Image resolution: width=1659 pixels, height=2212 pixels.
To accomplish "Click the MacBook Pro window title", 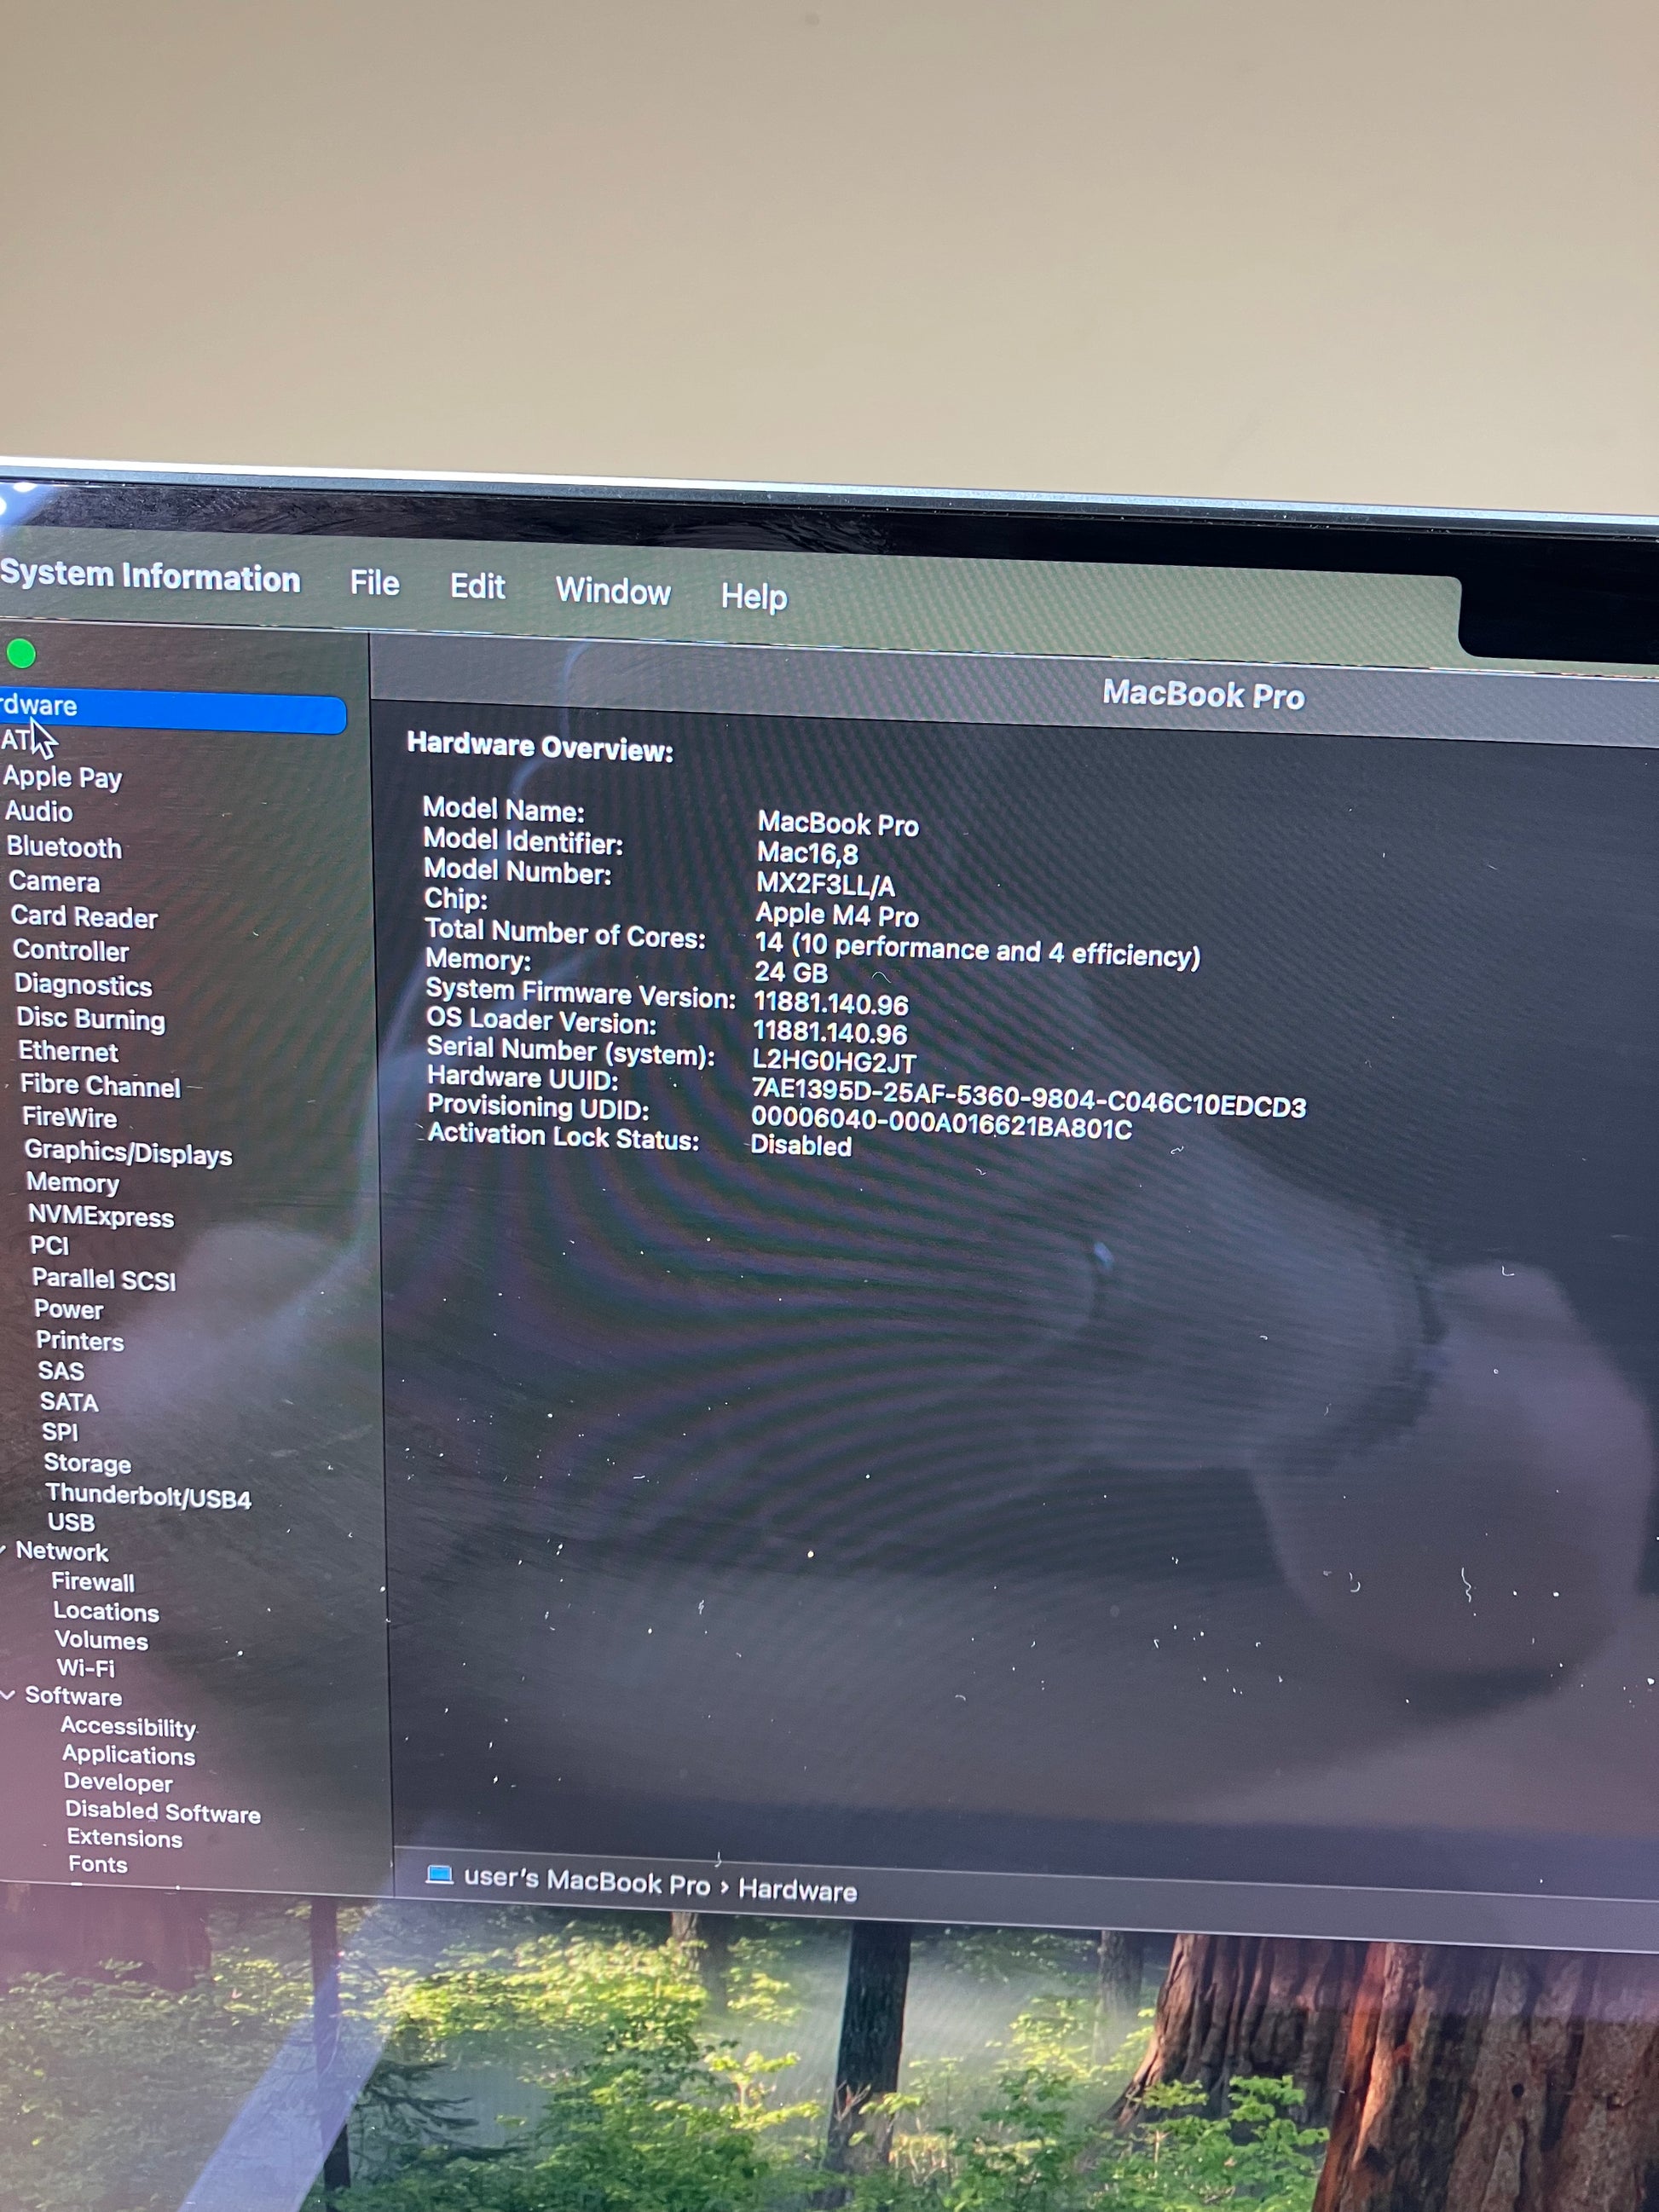I will point(1204,695).
